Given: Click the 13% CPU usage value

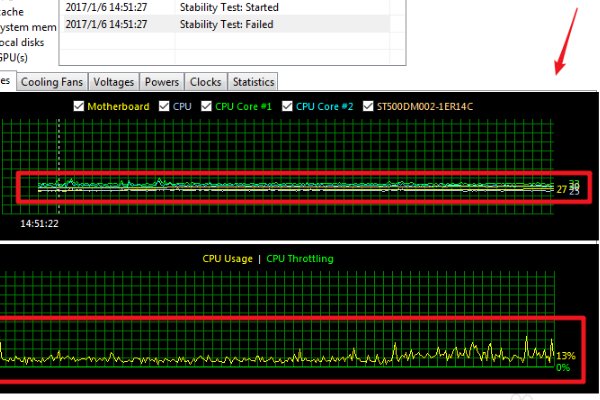Looking at the screenshot, I should tap(566, 355).
